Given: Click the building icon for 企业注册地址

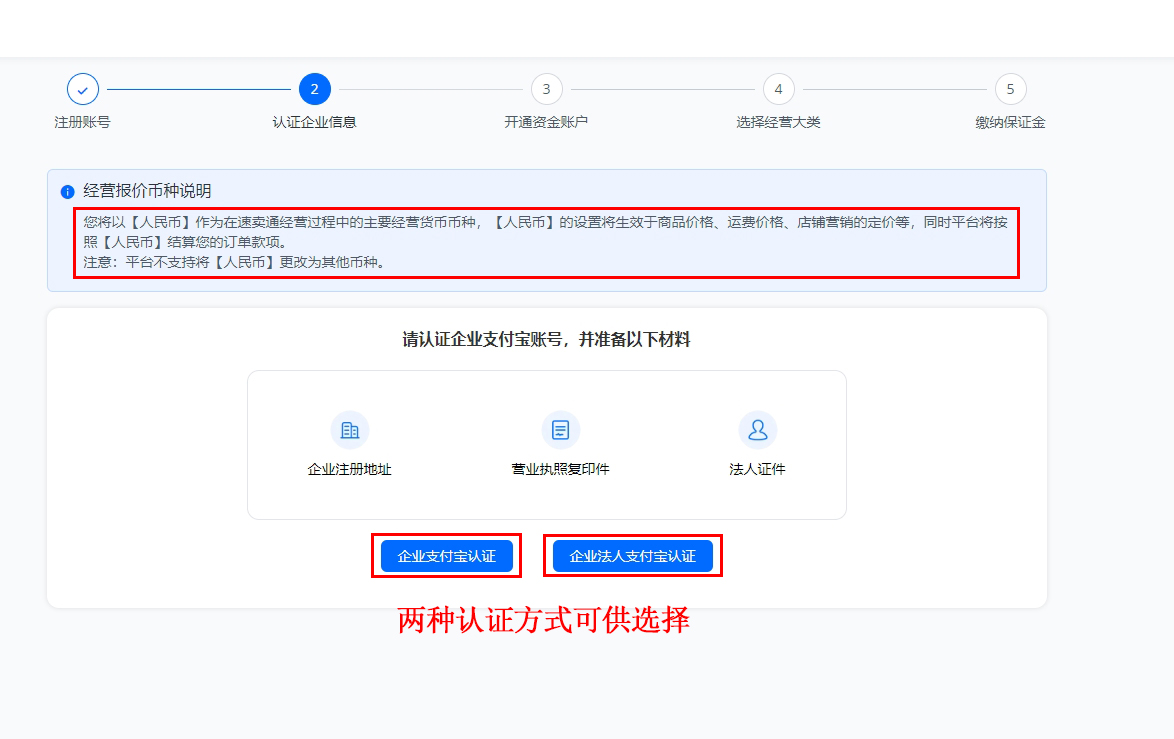Looking at the screenshot, I should pos(350,430).
